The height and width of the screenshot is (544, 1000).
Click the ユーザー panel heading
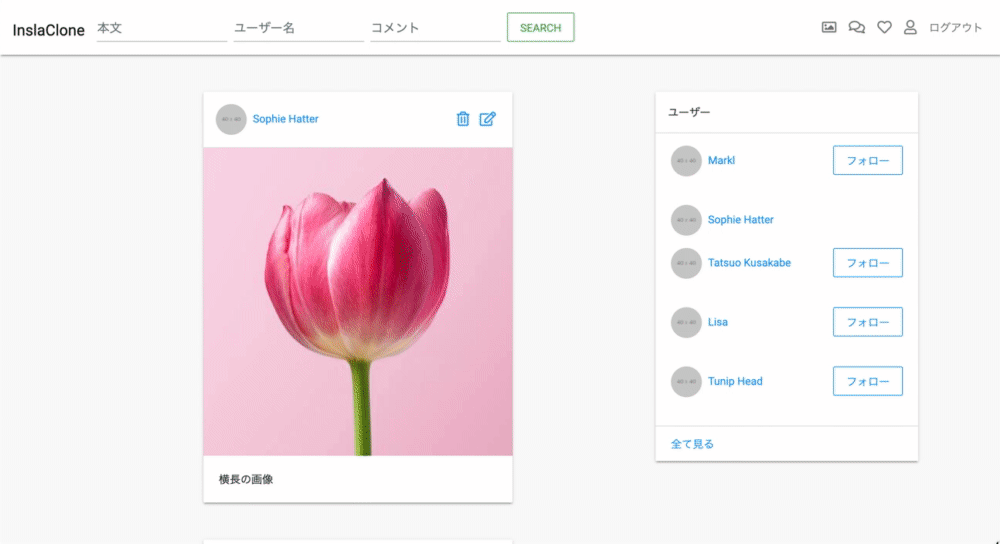coord(689,112)
